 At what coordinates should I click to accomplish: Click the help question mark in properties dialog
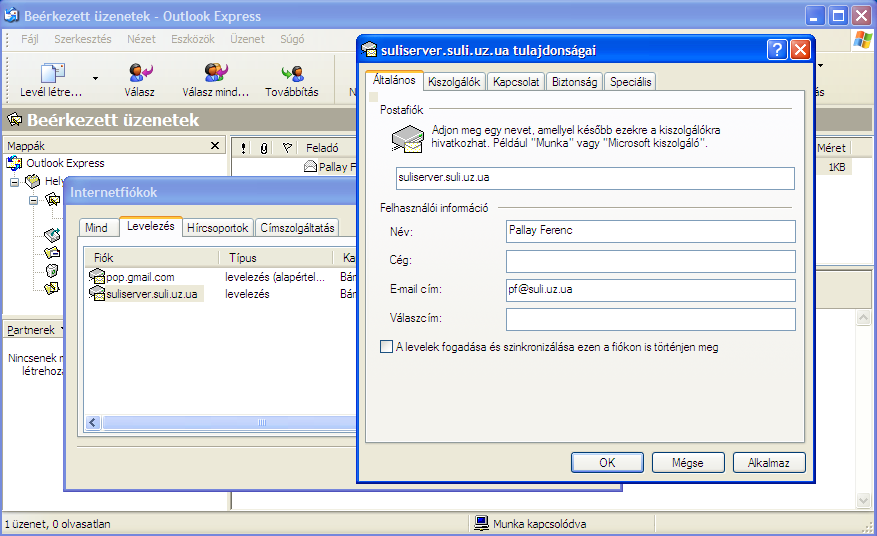coord(776,50)
